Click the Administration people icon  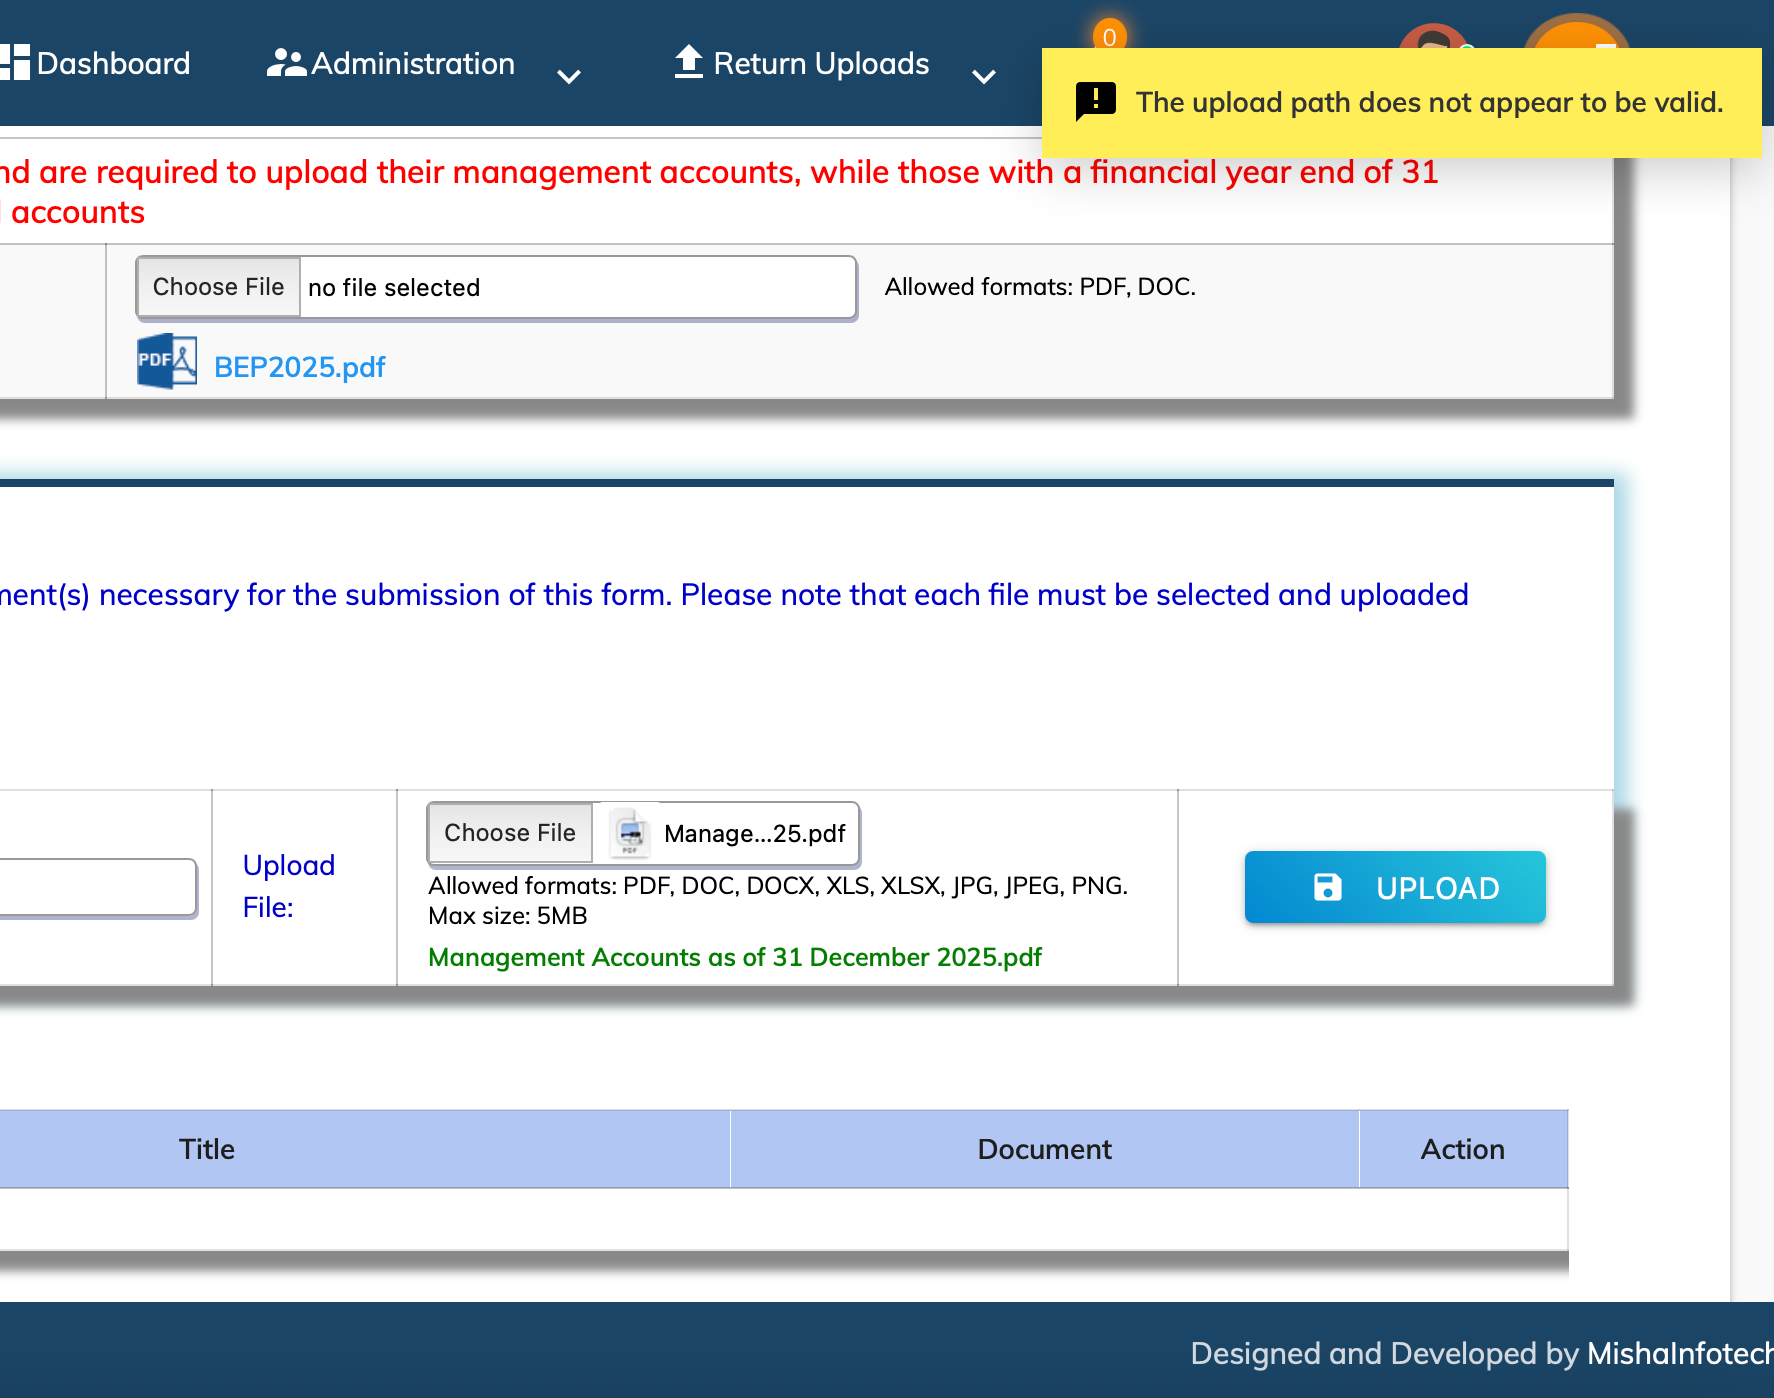pyautogui.click(x=286, y=63)
